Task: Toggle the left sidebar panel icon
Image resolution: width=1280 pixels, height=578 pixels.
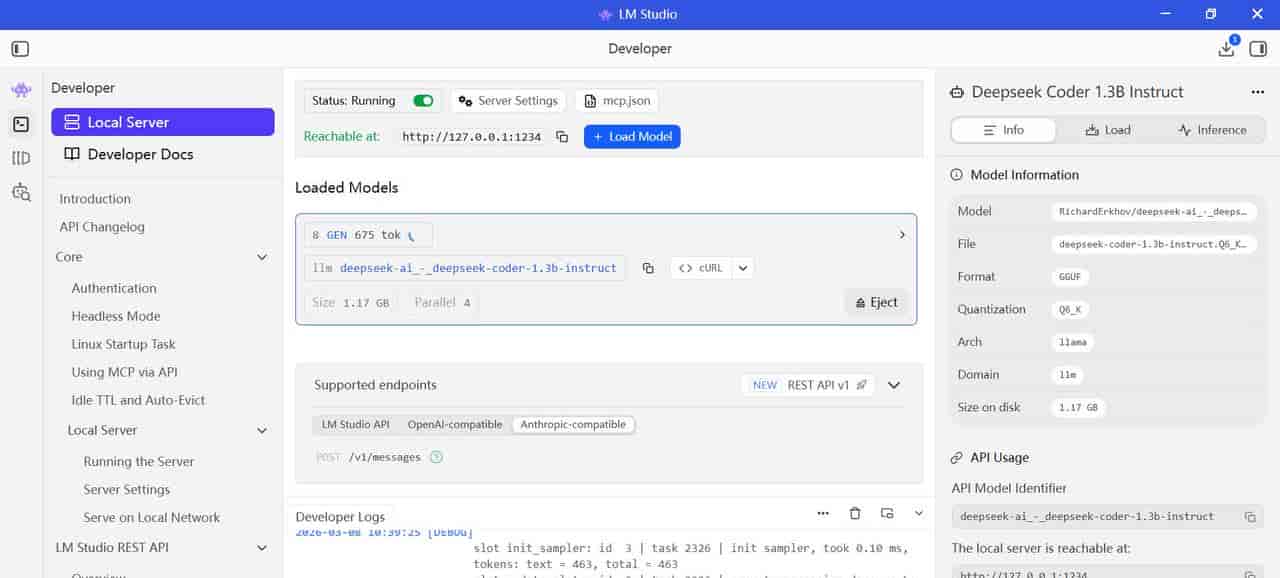Action: [20, 49]
